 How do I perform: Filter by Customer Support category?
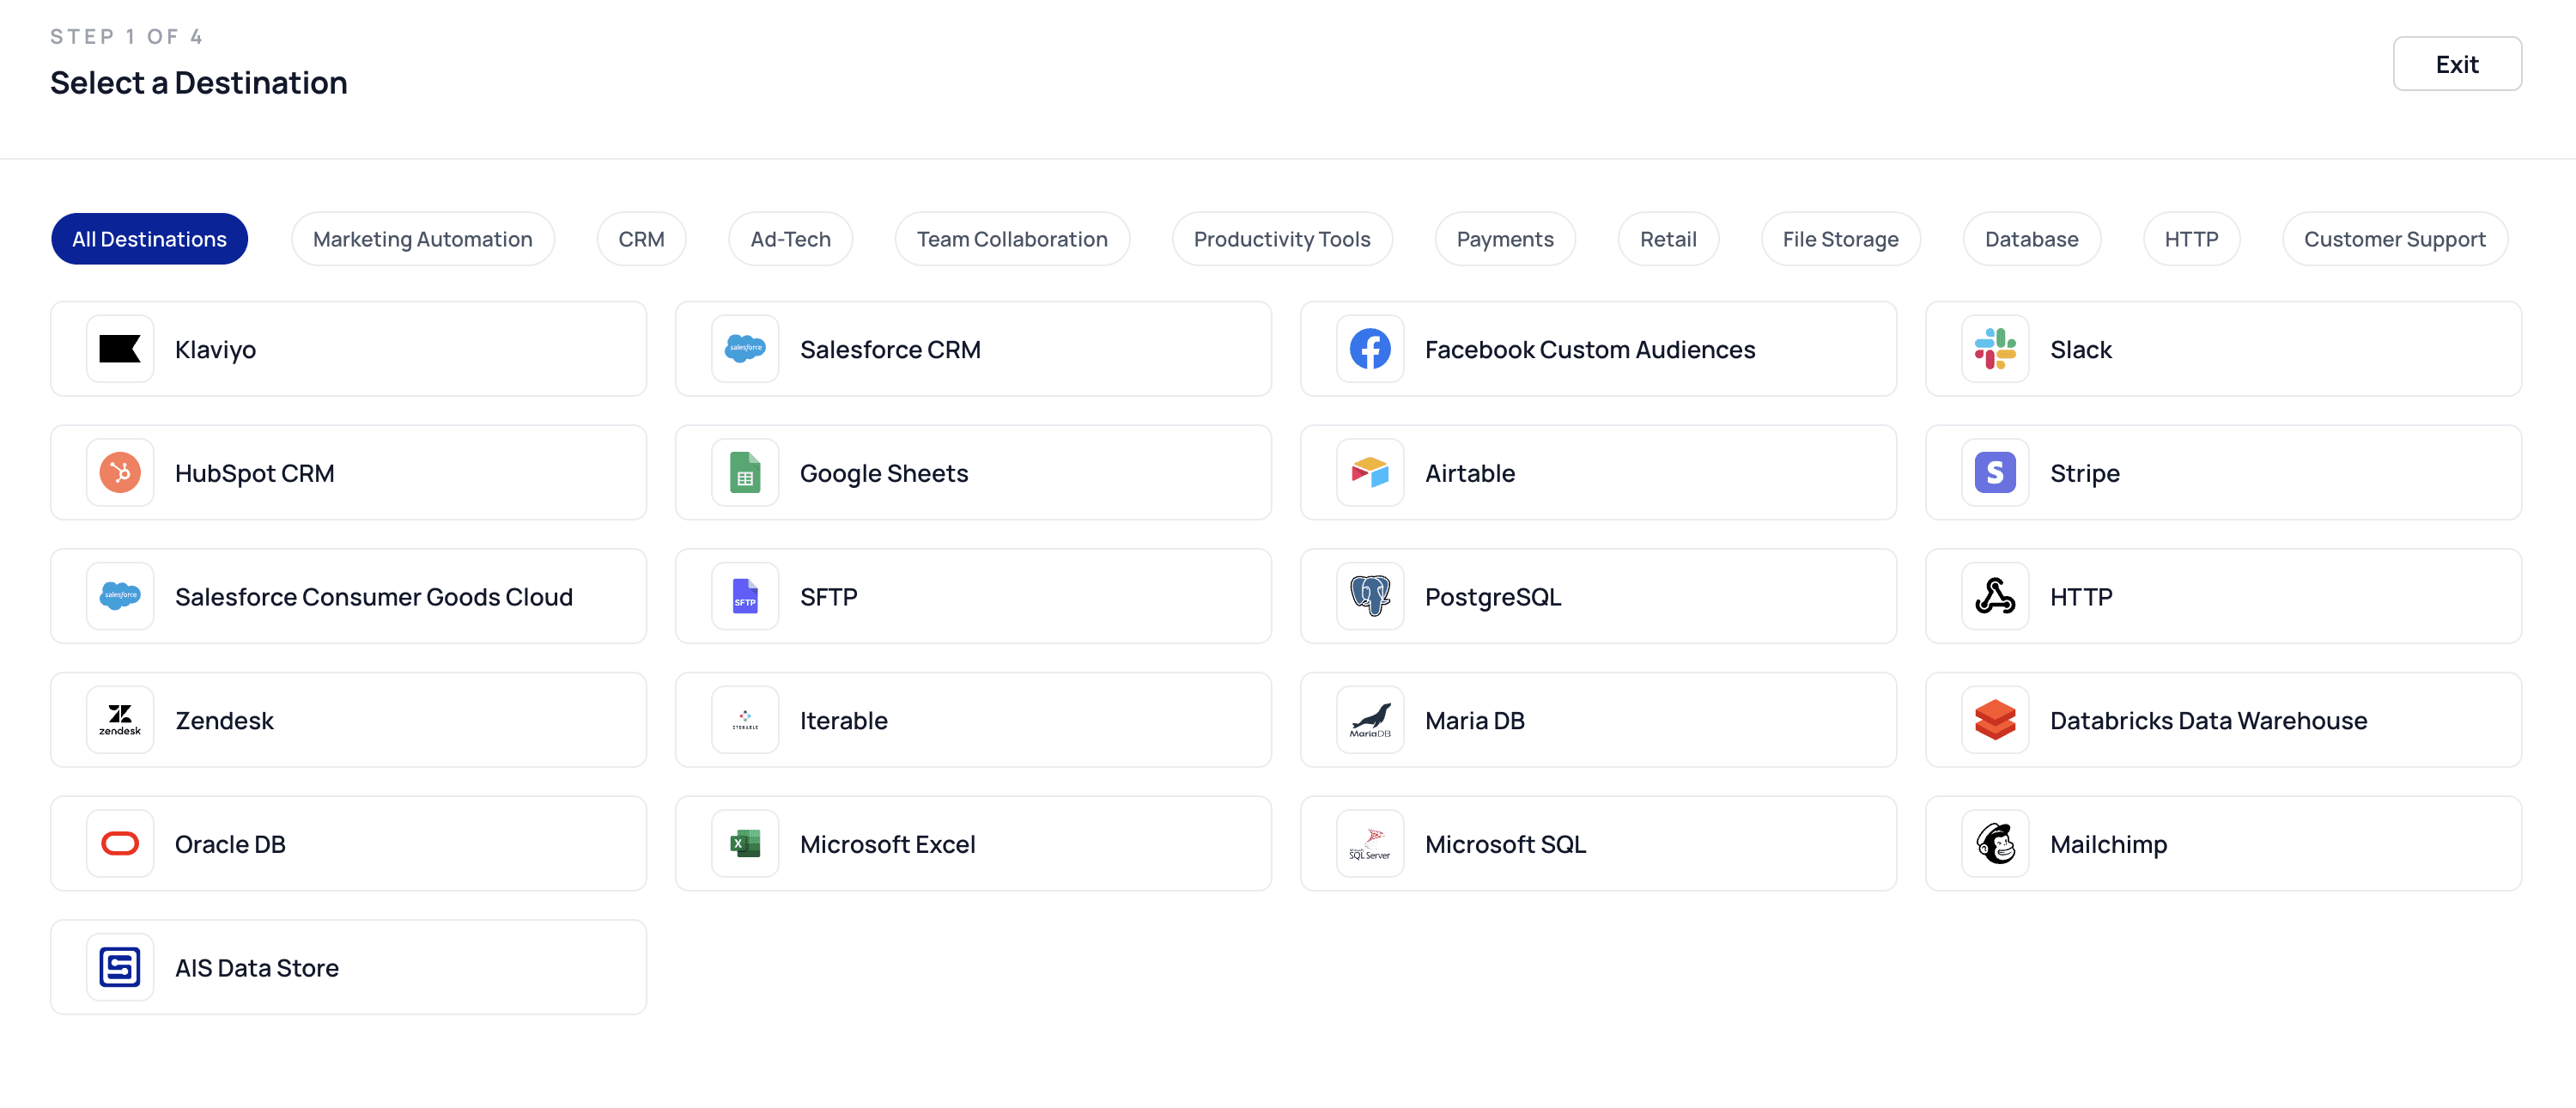coord(2393,239)
